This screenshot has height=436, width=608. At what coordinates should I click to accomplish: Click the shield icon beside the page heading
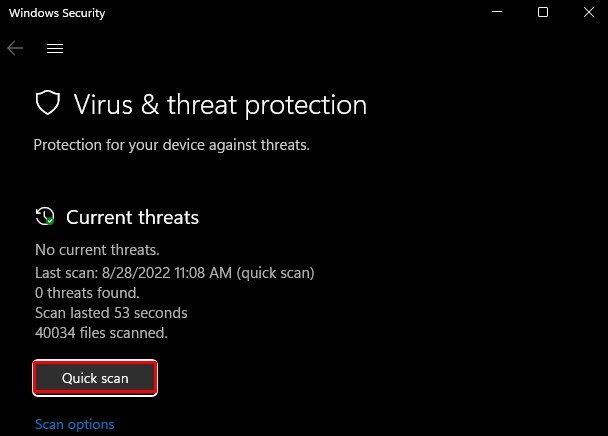pyautogui.click(x=48, y=103)
